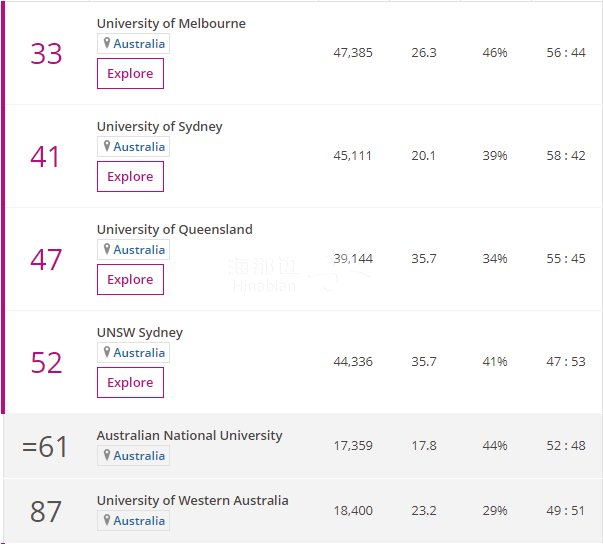This screenshot has width=603, height=544.
Task: Click the gender ratio 52 : 48
Action: tap(566, 446)
